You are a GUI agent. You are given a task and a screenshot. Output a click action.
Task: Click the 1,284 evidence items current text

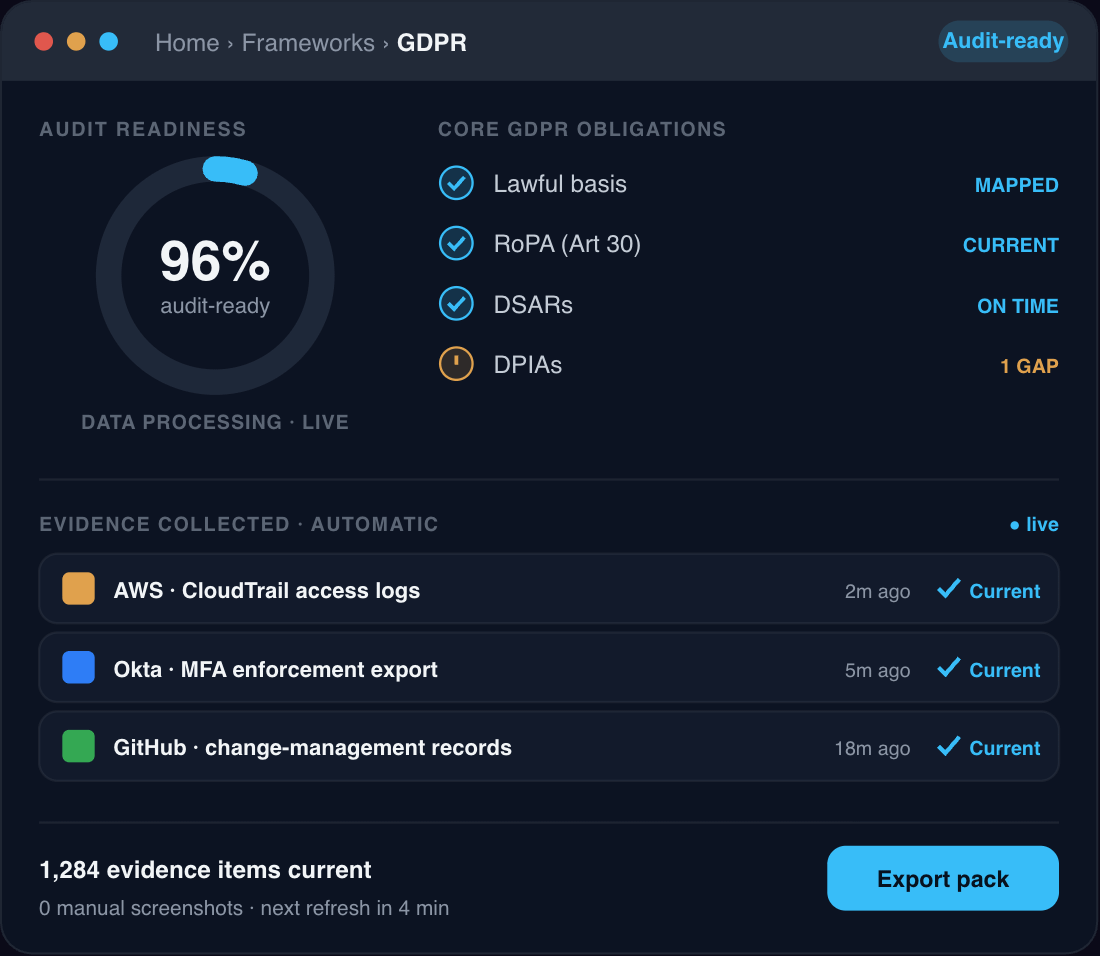(205, 870)
